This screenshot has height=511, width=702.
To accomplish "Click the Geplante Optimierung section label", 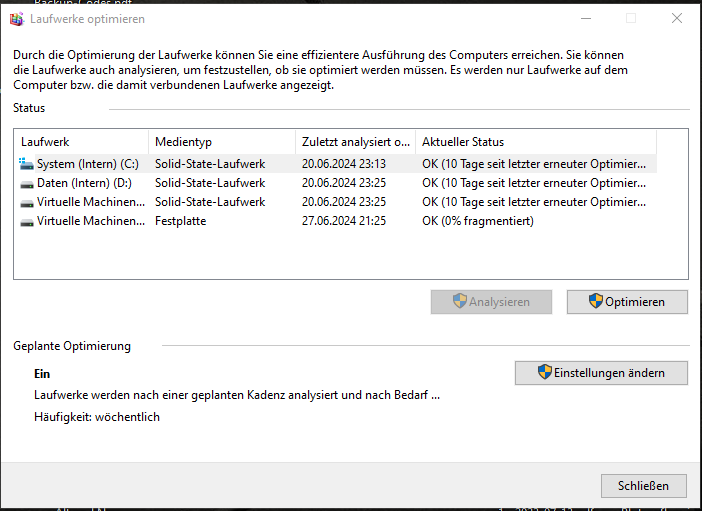I will coord(72,346).
